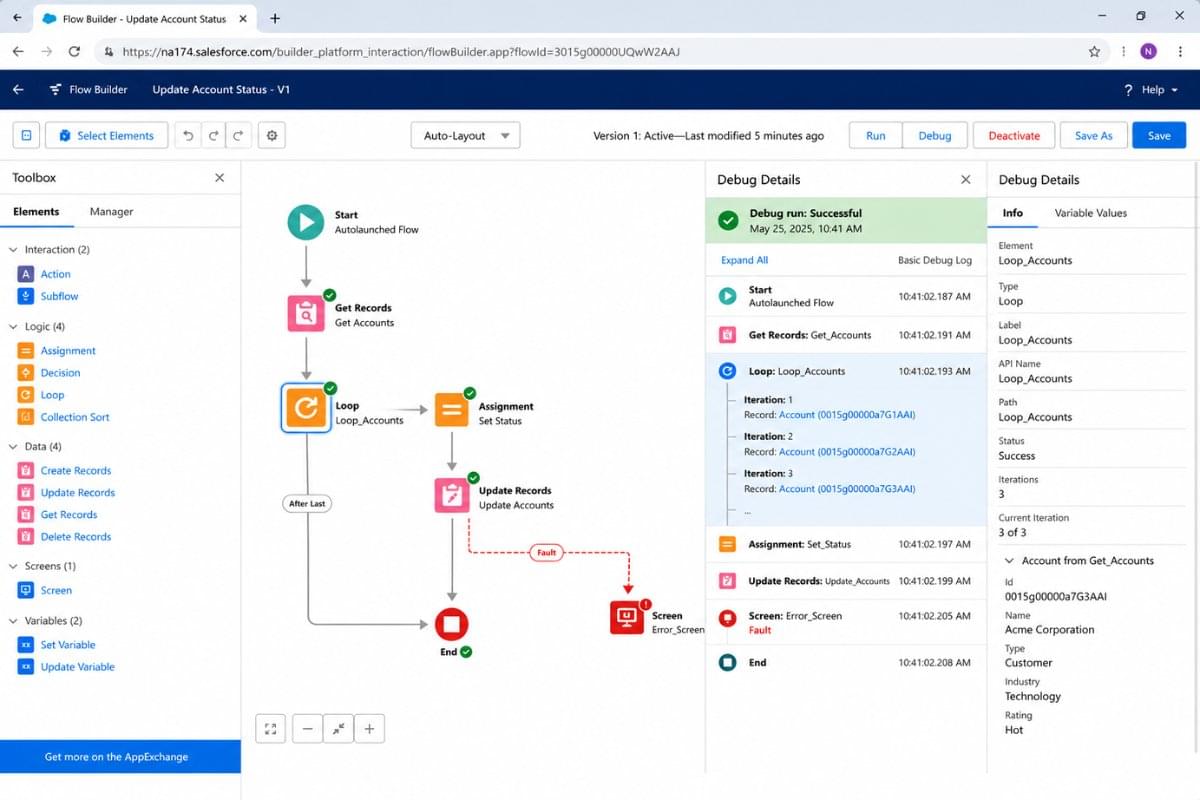Open flow settings gear icon

pyautogui.click(x=272, y=136)
